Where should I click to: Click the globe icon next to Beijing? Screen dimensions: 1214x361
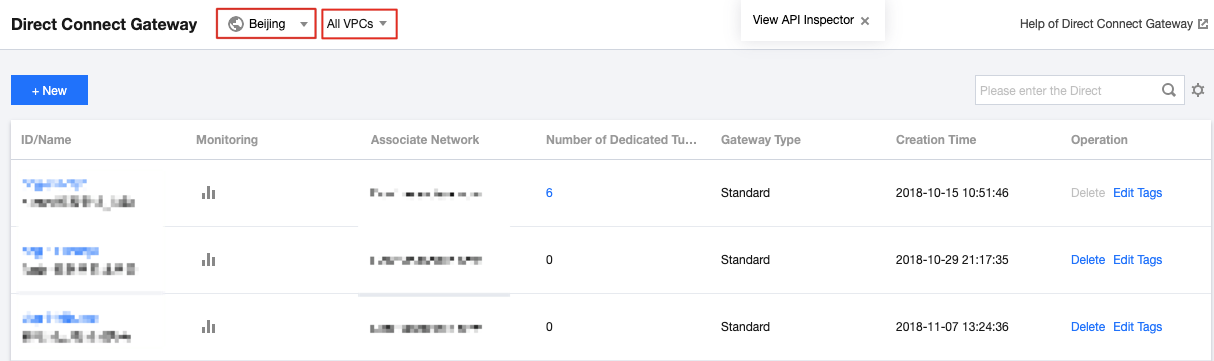coord(236,24)
